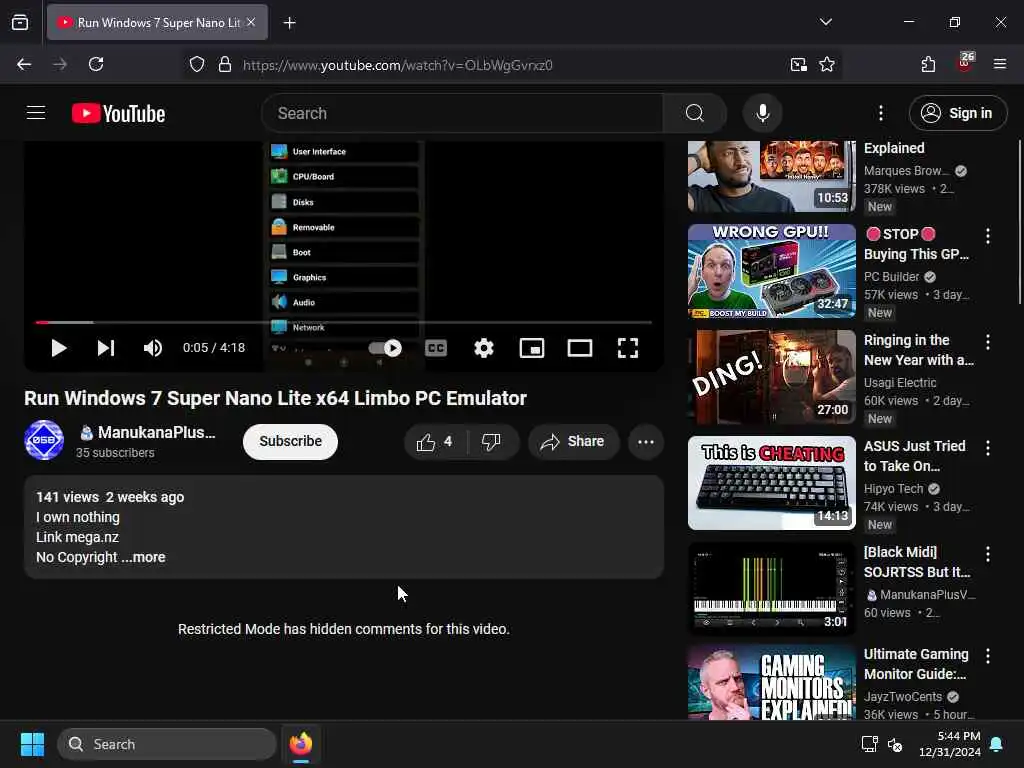Open options for Ringing in the New Year video
The width and height of the screenshot is (1024, 768).
click(x=987, y=342)
